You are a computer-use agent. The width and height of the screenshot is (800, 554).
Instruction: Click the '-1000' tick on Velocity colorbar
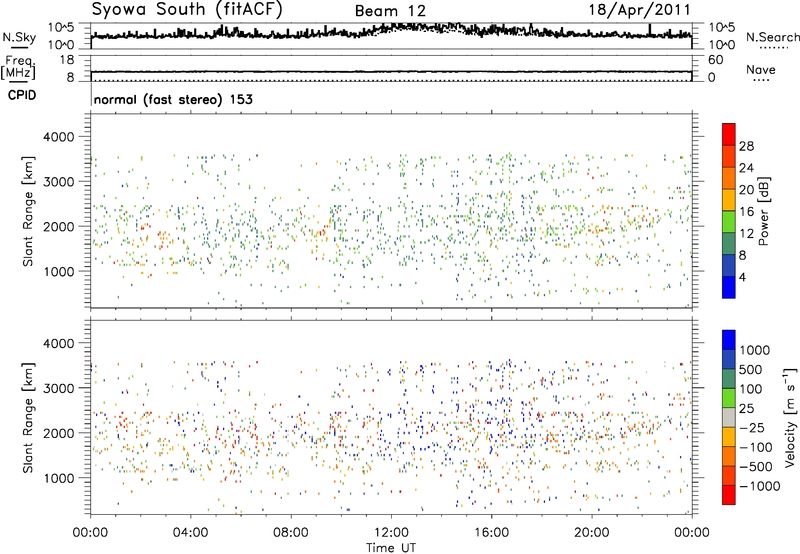760,486
